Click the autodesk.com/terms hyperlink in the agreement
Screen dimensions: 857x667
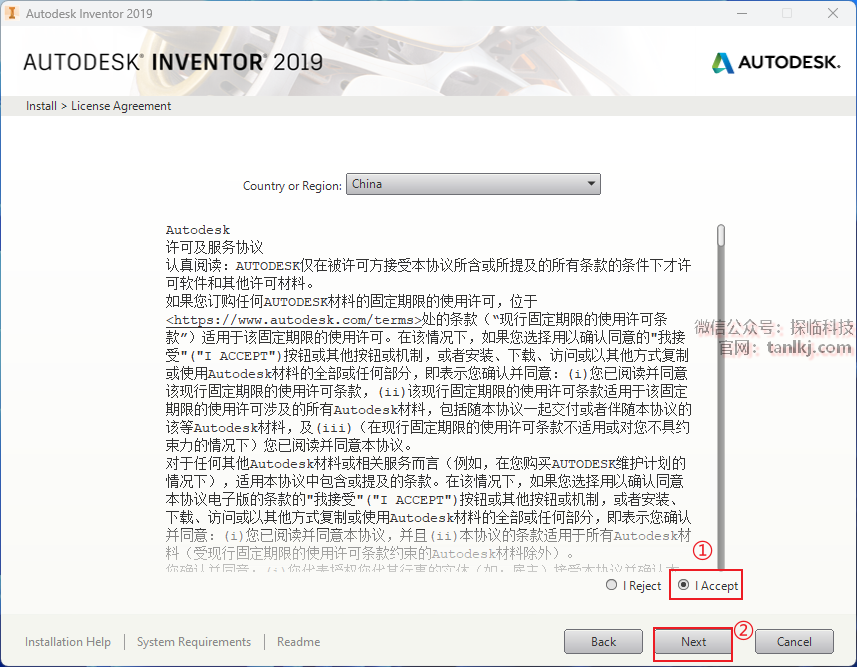coord(294,320)
